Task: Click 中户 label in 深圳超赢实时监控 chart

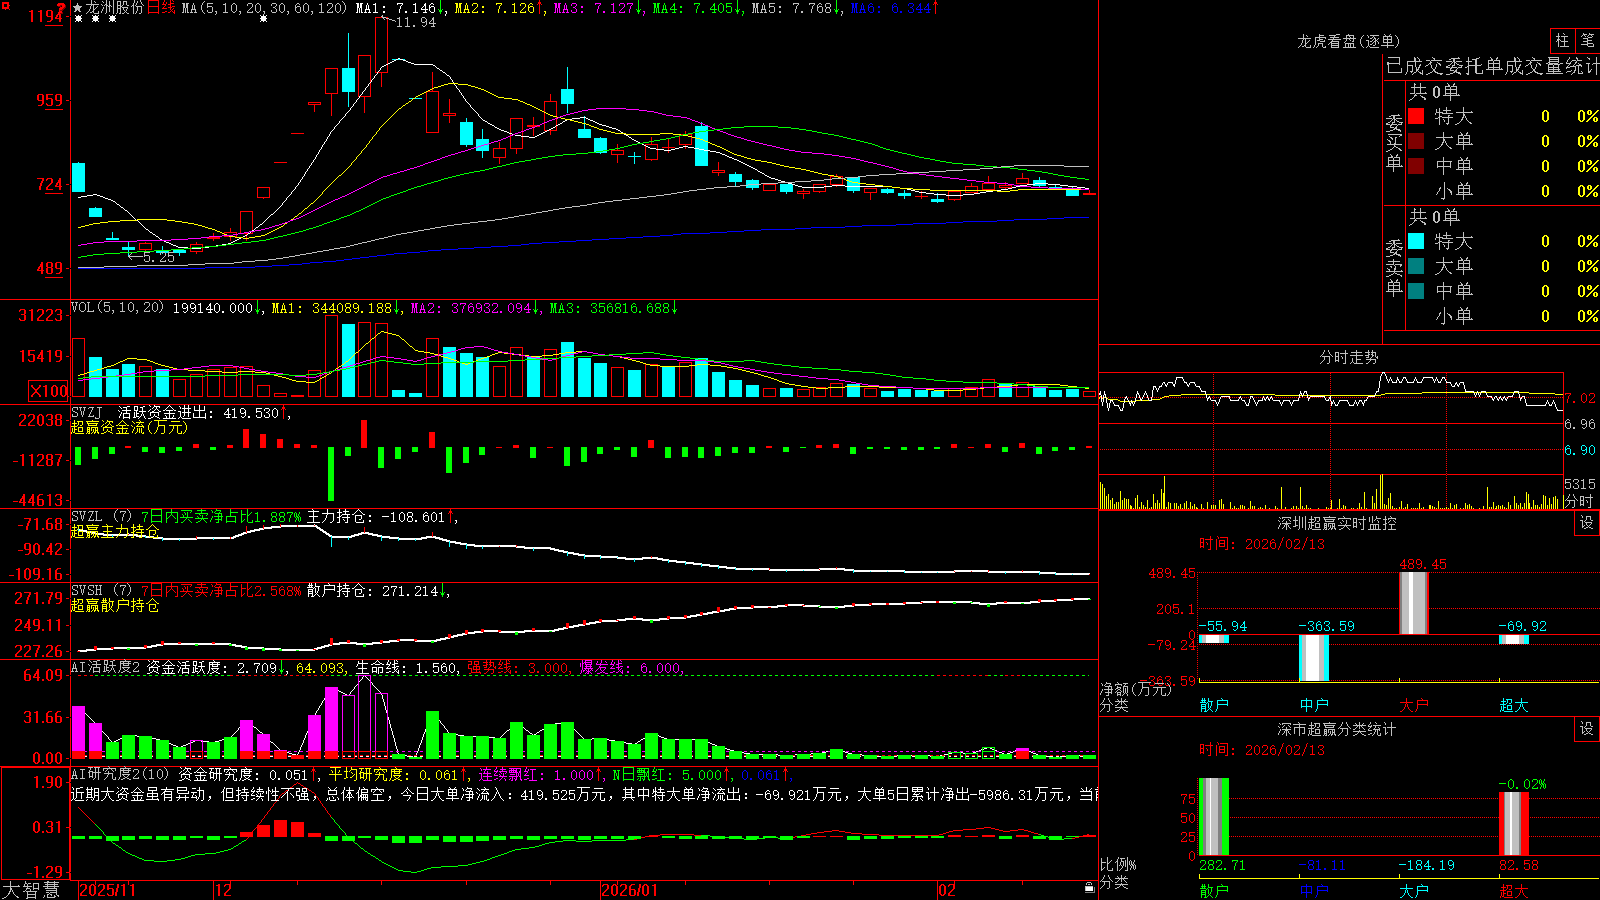Action: pyautogui.click(x=1313, y=705)
